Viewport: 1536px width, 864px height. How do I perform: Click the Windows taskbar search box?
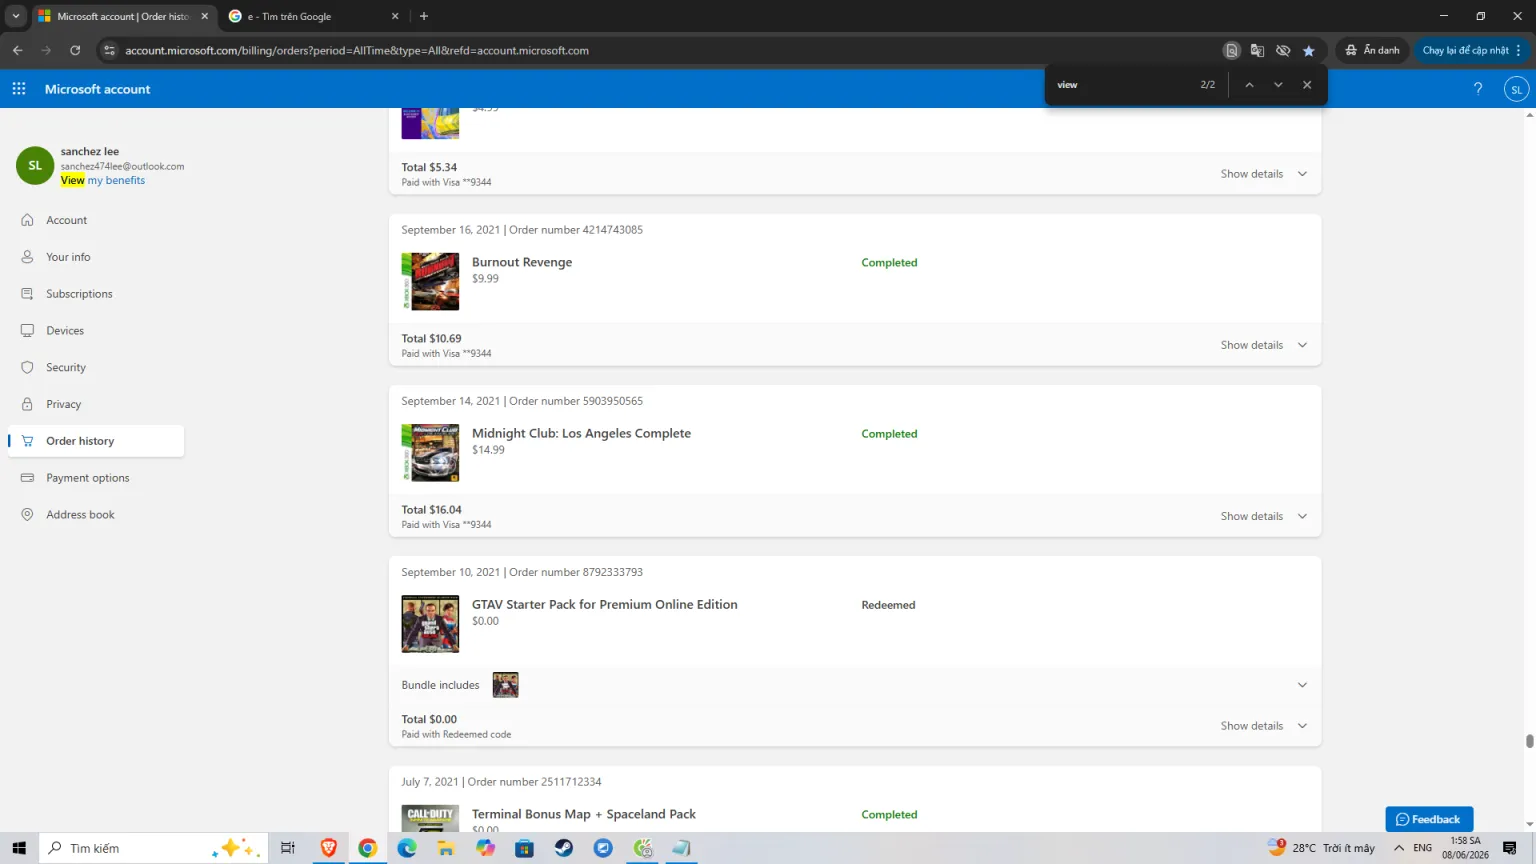pos(154,848)
